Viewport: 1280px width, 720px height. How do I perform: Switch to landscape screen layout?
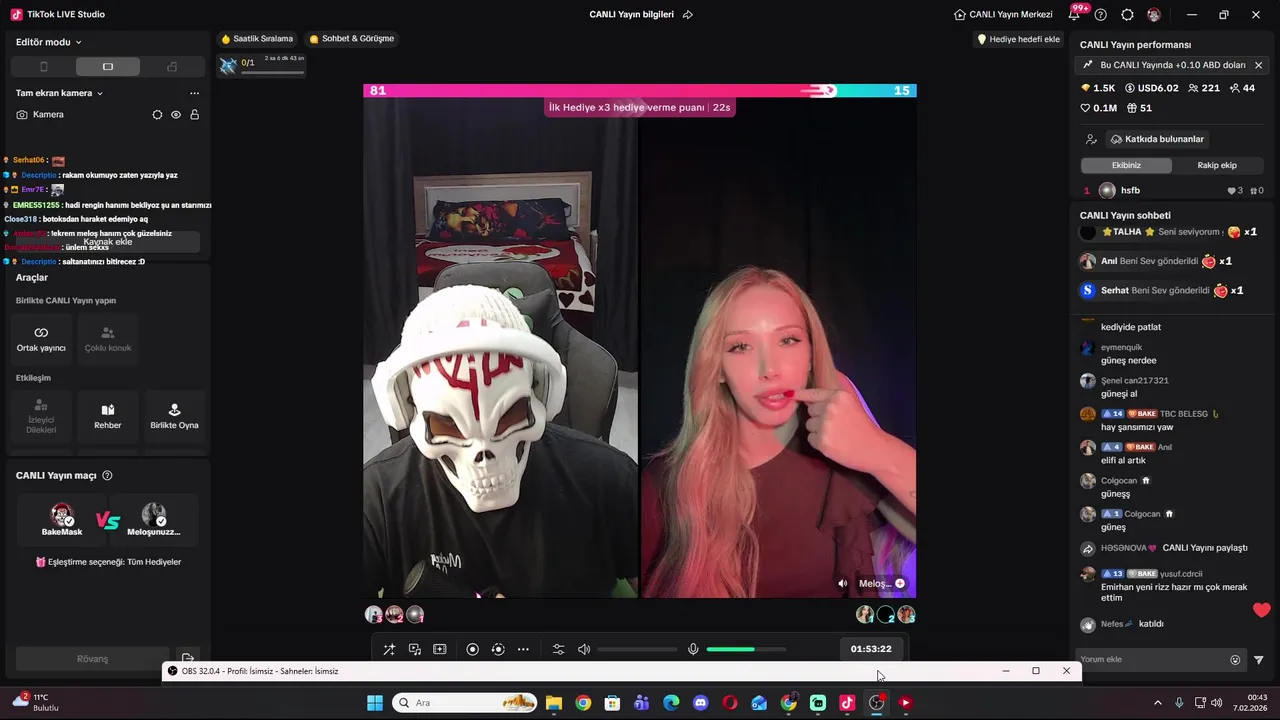[108, 67]
